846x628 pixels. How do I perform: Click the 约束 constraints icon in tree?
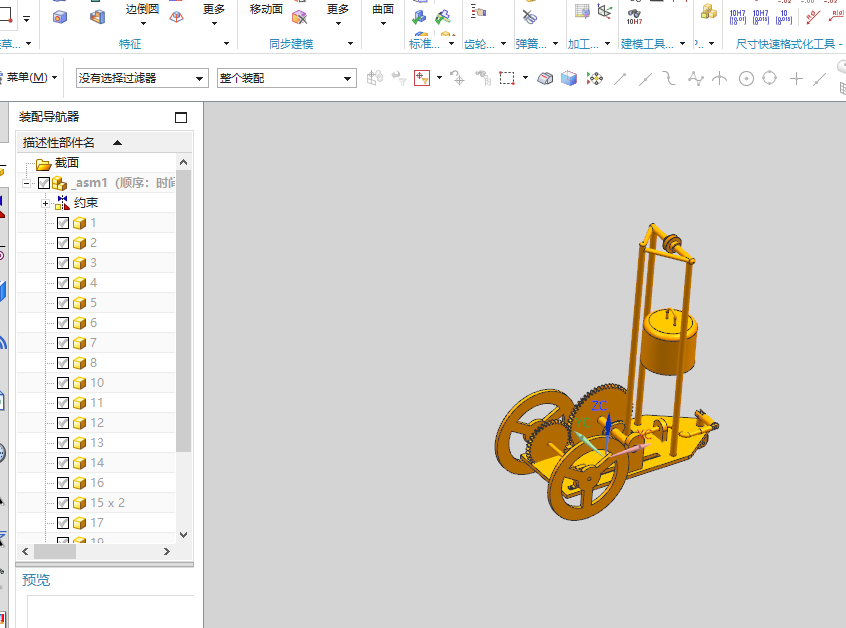[x=62, y=203]
